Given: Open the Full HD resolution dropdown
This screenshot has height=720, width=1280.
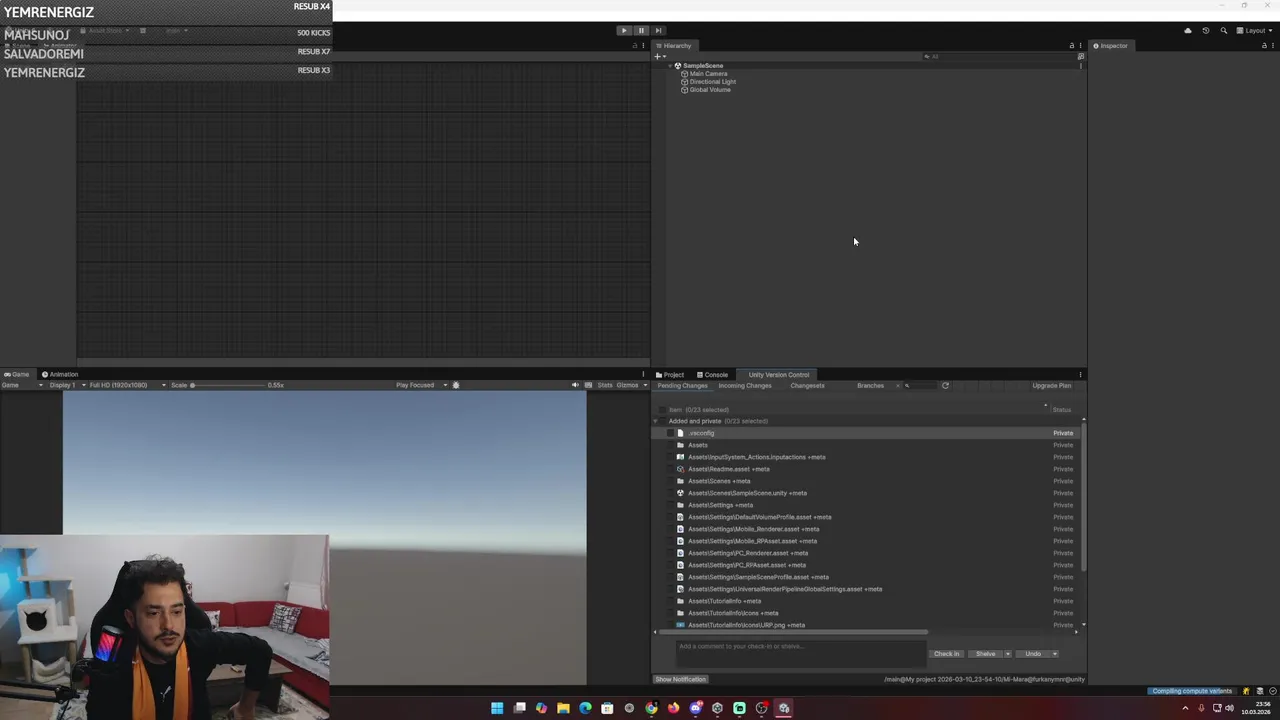Looking at the screenshot, I should click(x=126, y=385).
